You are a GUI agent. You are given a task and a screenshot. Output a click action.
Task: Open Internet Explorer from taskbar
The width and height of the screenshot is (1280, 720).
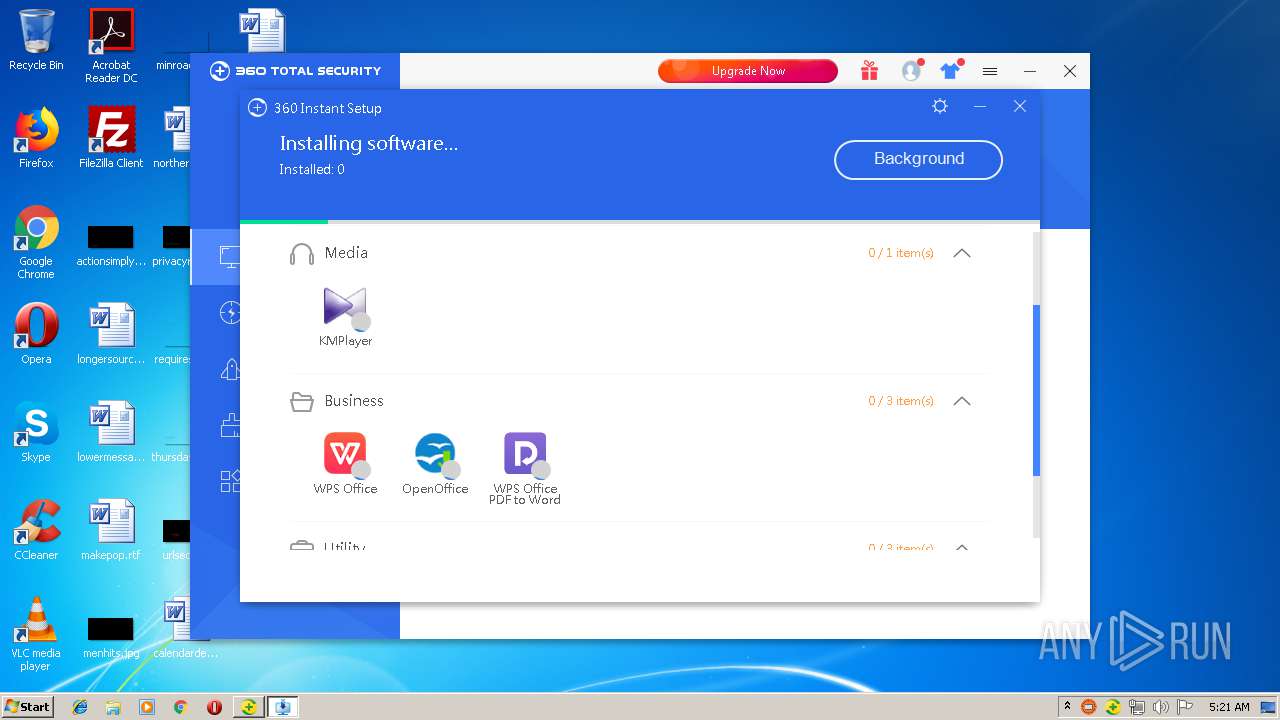point(80,707)
